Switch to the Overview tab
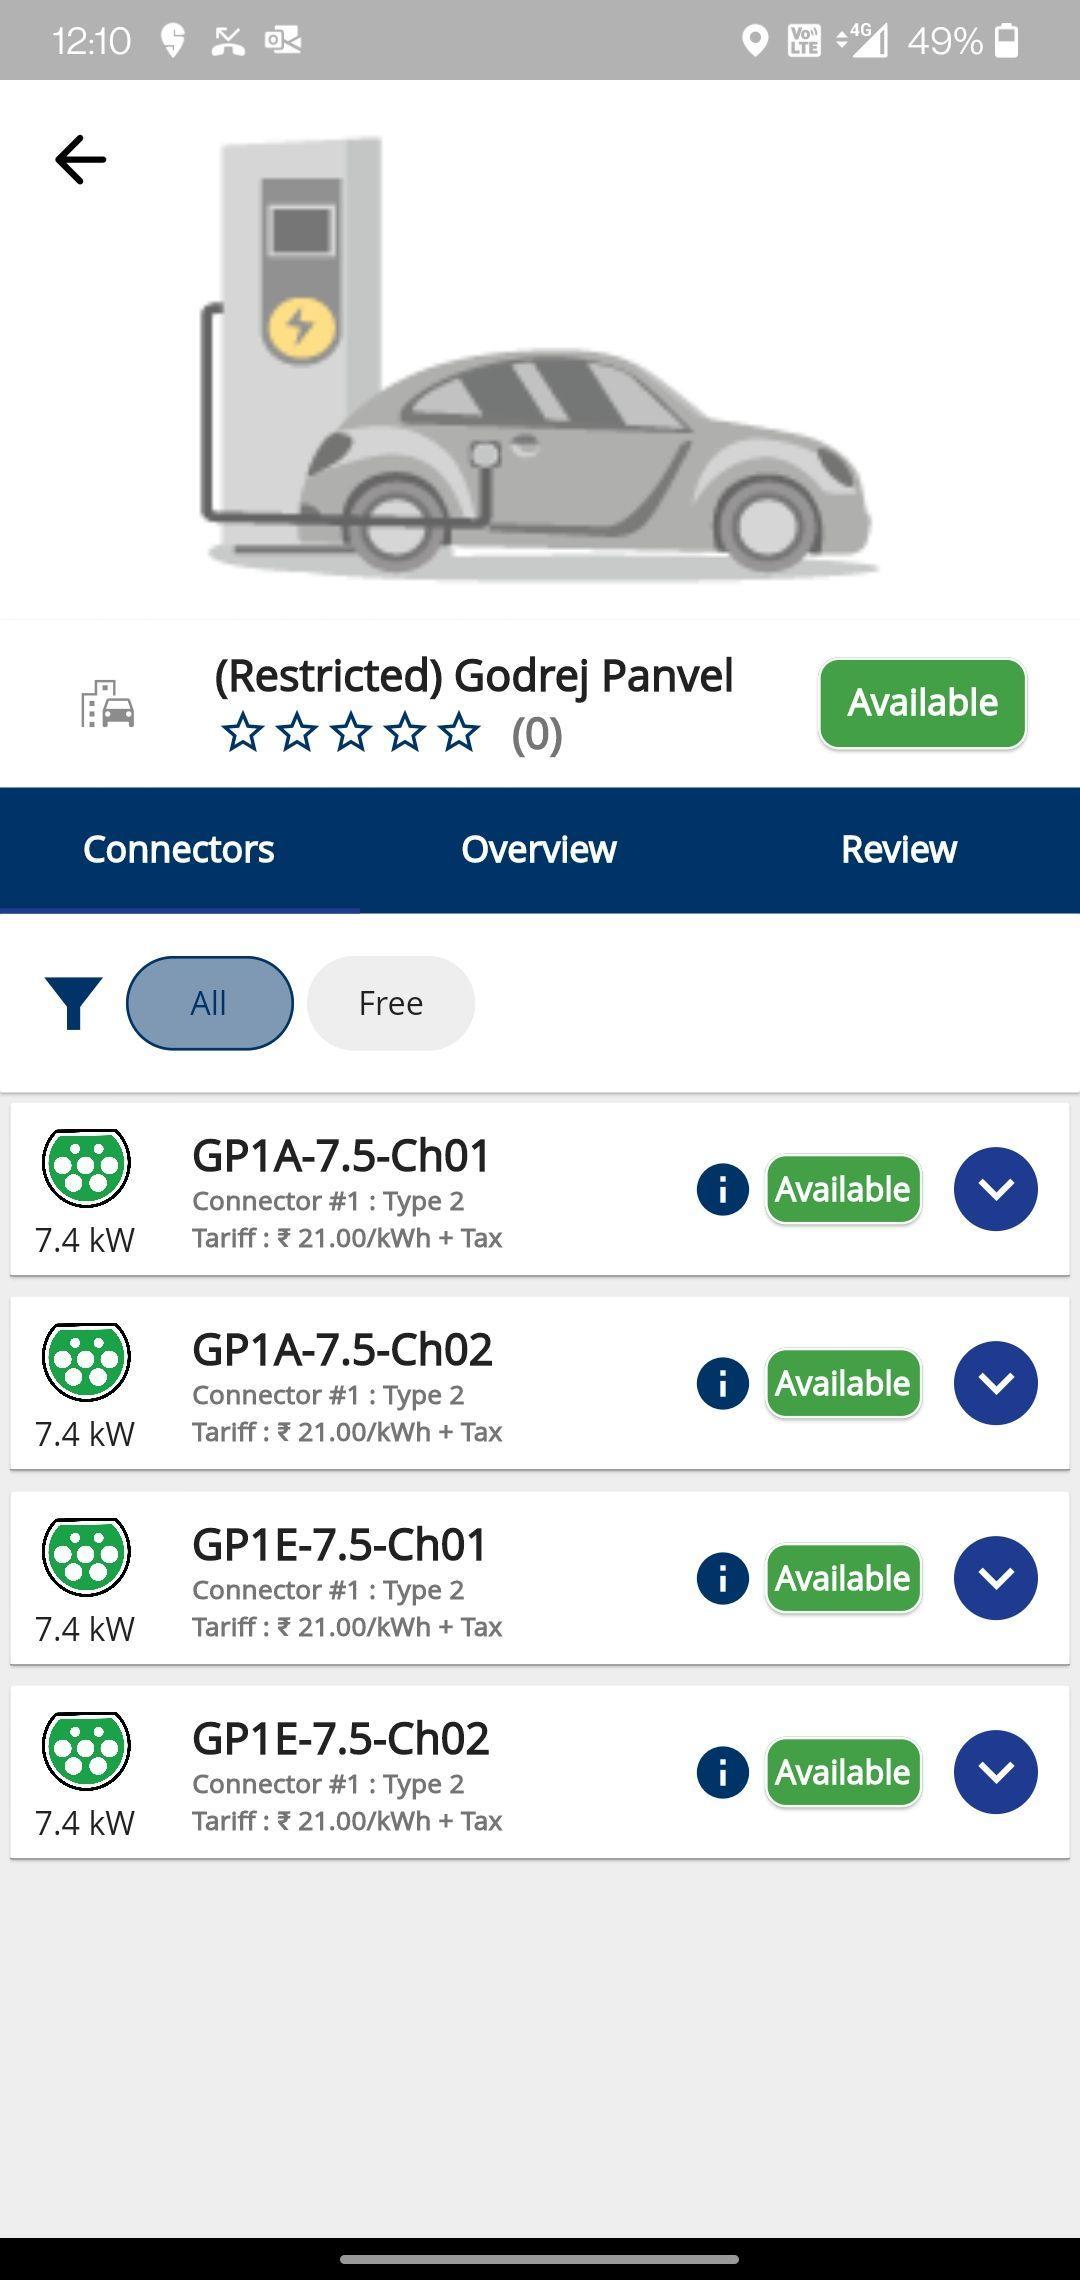Viewport: 1080px width, 2280px height. click(539, 849)
